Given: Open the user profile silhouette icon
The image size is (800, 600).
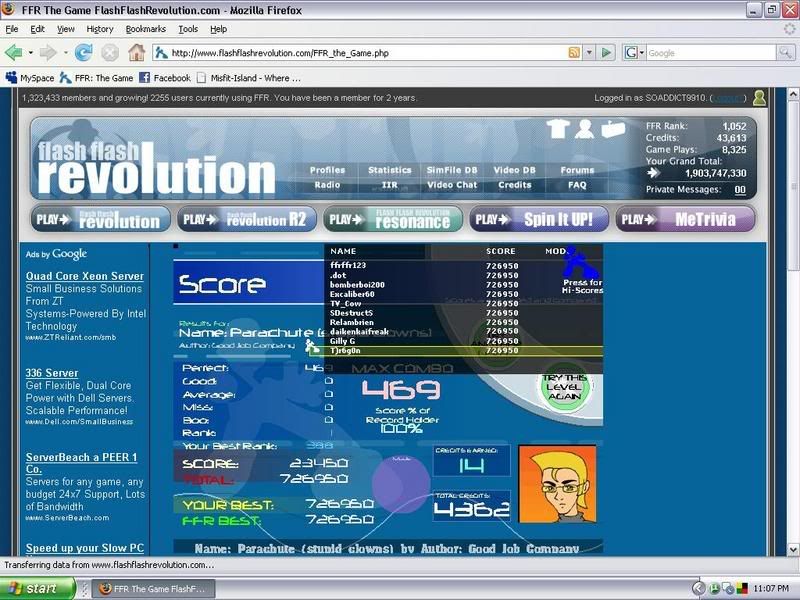Looking at the screenshot, I should tap(584, 129).
